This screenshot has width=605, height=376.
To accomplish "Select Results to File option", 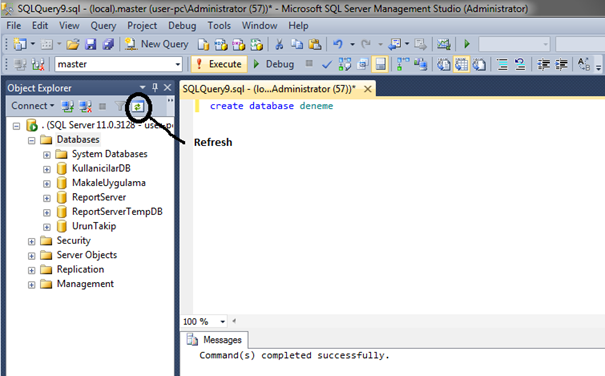I will click(x=479, y=64).
